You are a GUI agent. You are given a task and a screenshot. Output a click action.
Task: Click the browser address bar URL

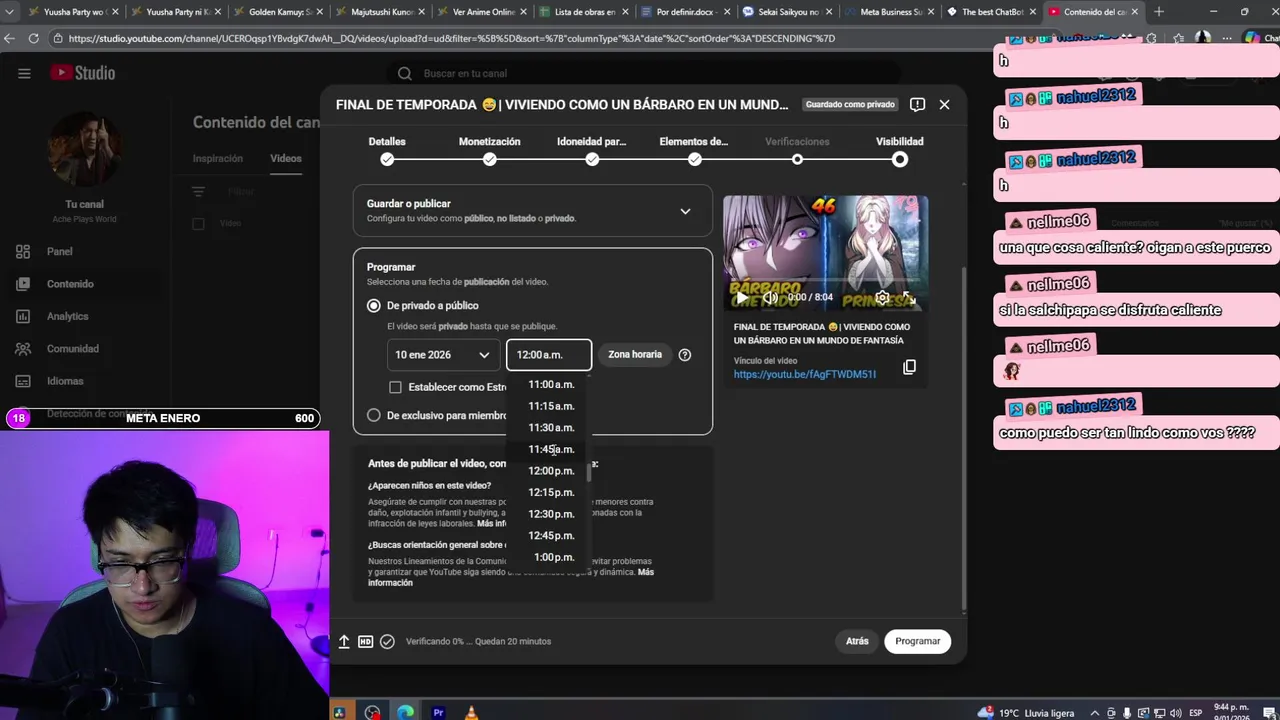tap(452, 38)
